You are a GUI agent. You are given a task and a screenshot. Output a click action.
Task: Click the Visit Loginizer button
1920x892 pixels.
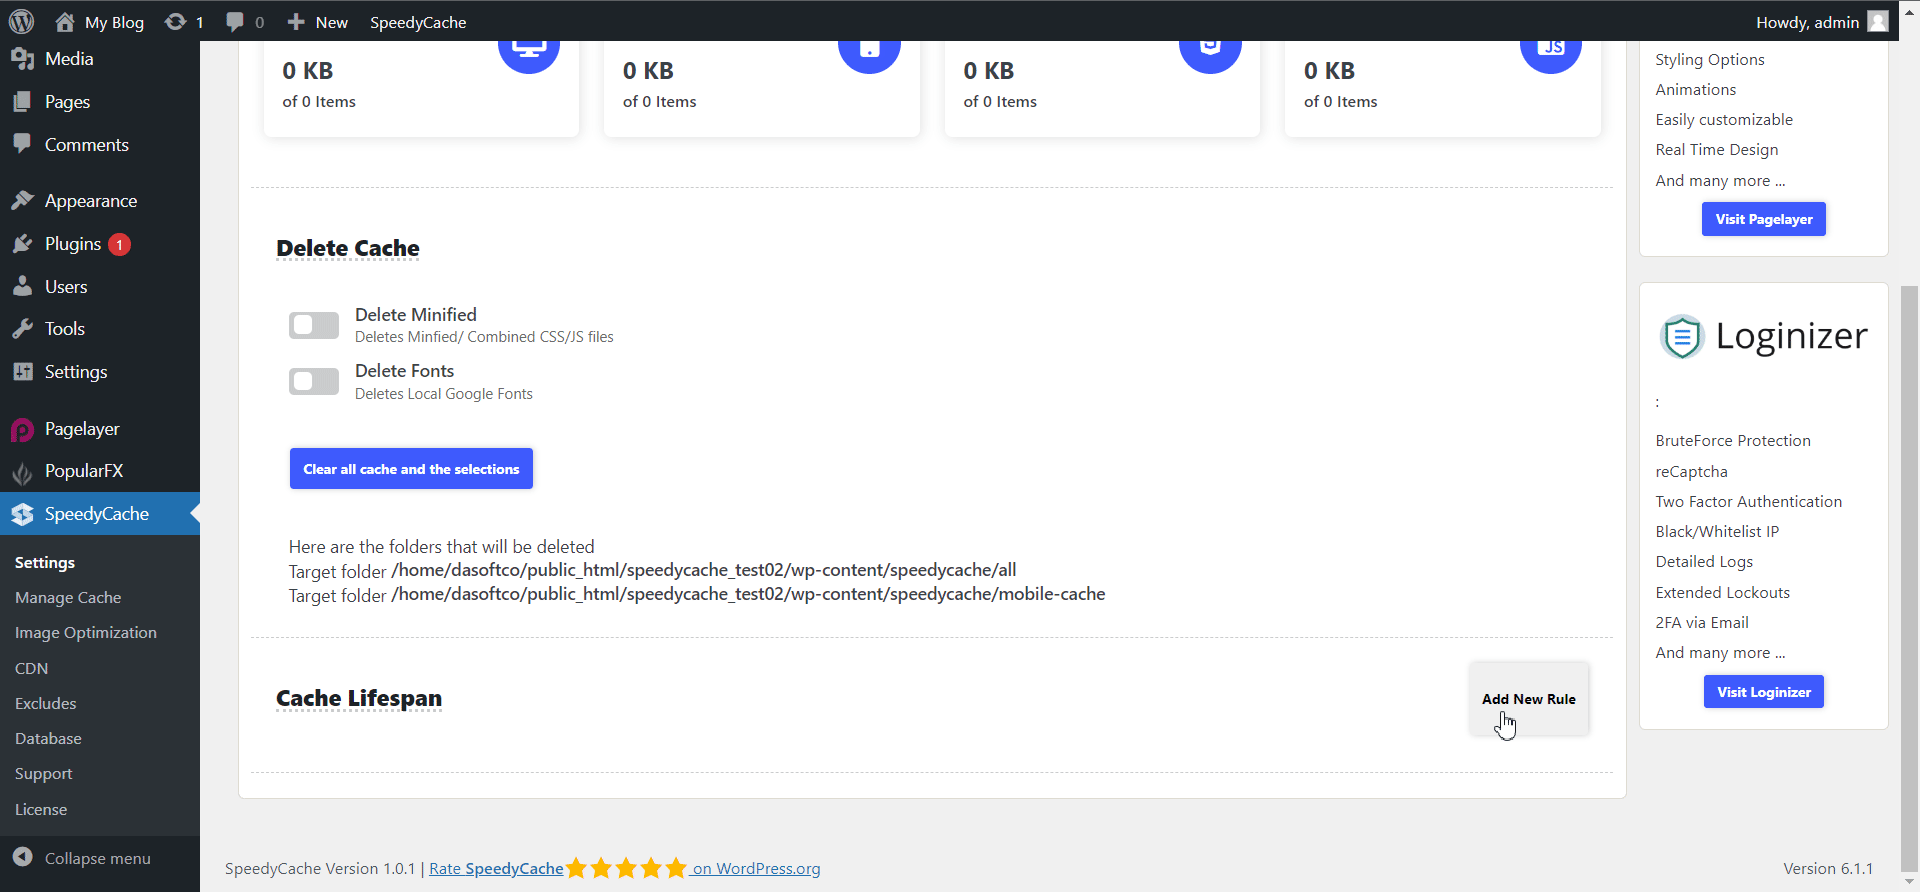coord(1763,692)
